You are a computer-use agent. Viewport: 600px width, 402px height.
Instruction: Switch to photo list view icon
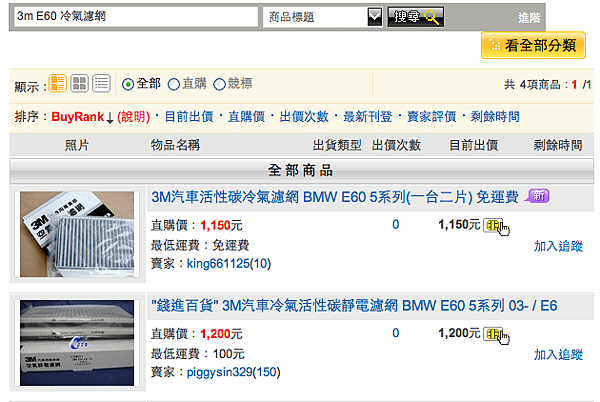[58, 83]
